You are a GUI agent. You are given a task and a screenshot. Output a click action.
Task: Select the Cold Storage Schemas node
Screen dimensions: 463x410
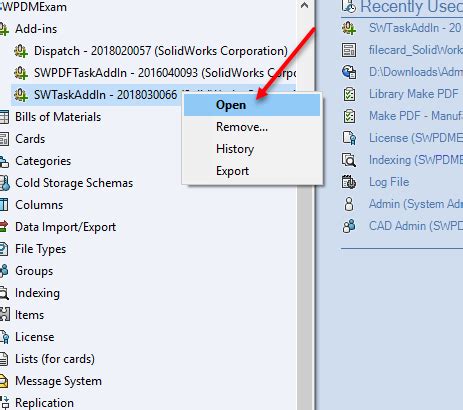(74, 183)
